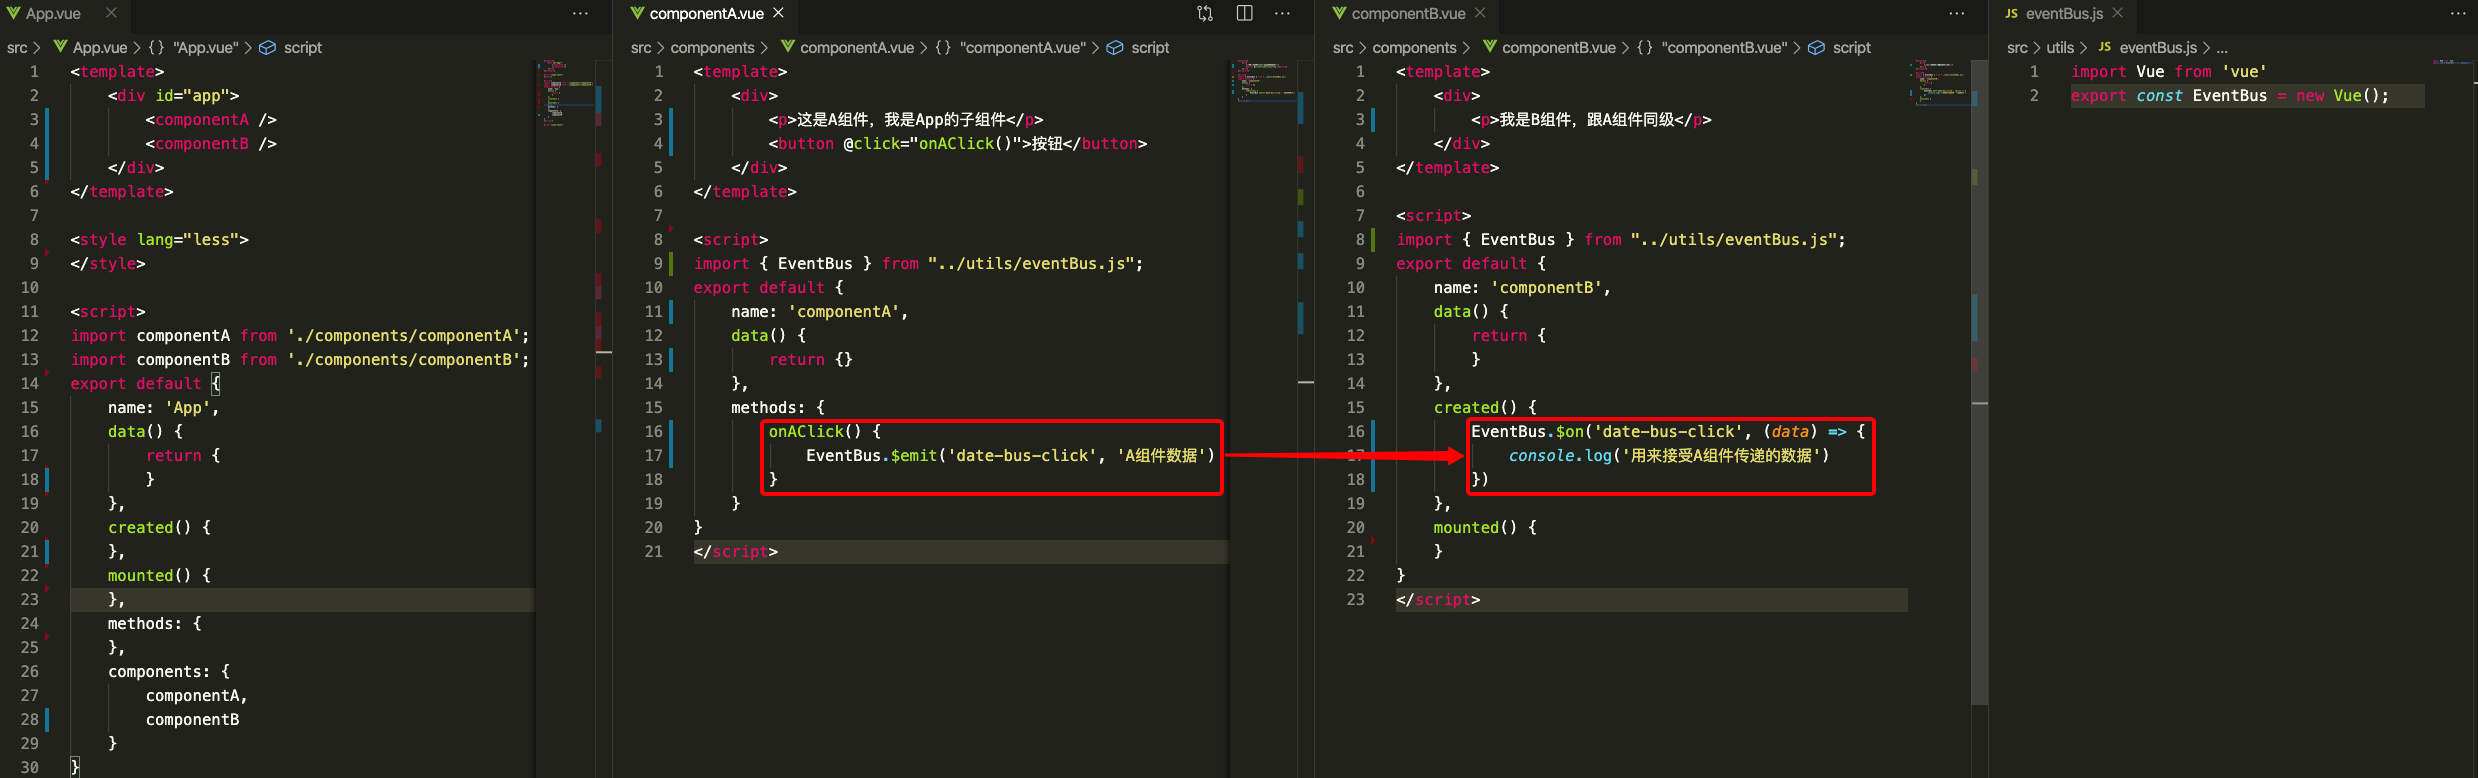Activate the eventBus.js tab
The height and width of the screenshot is (778, 2478).
[x=2063, y=13]
